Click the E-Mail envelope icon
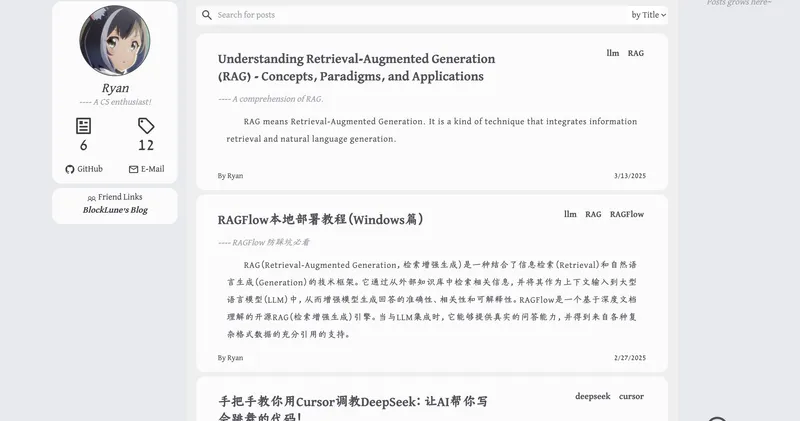Screen dimensions: 800x421 click(134, 170)
